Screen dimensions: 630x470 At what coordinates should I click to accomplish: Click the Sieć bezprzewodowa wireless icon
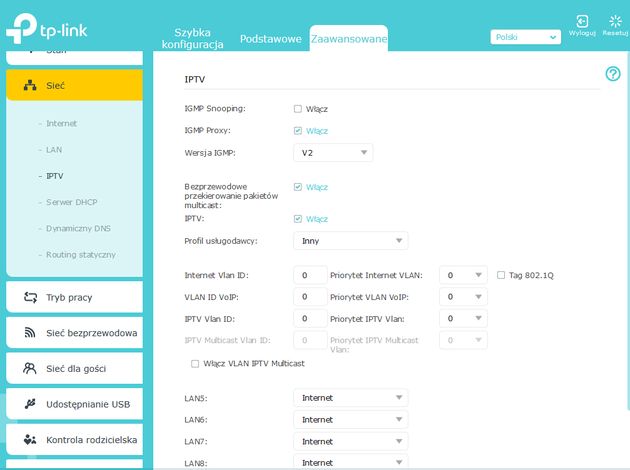click(x=30, y=333)
